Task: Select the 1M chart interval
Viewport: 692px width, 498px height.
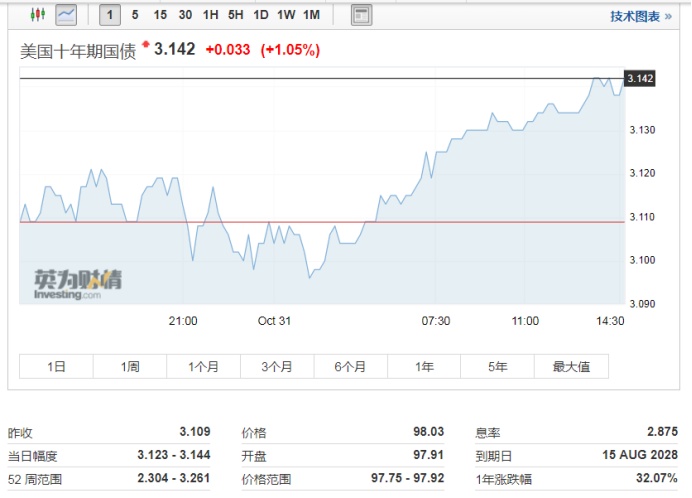Action: (311, 15)
